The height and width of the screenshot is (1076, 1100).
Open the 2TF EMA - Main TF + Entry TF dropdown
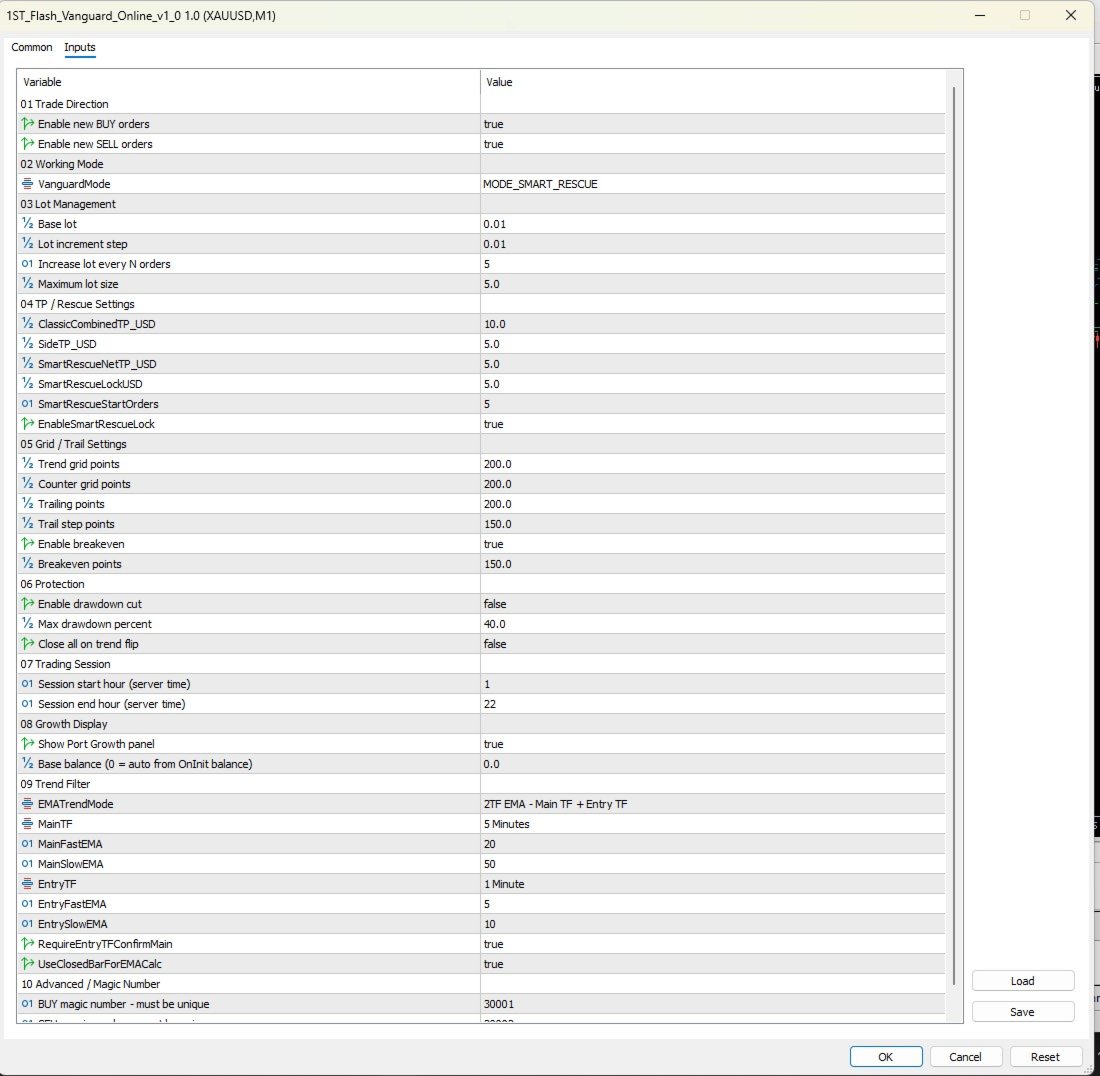713,804
